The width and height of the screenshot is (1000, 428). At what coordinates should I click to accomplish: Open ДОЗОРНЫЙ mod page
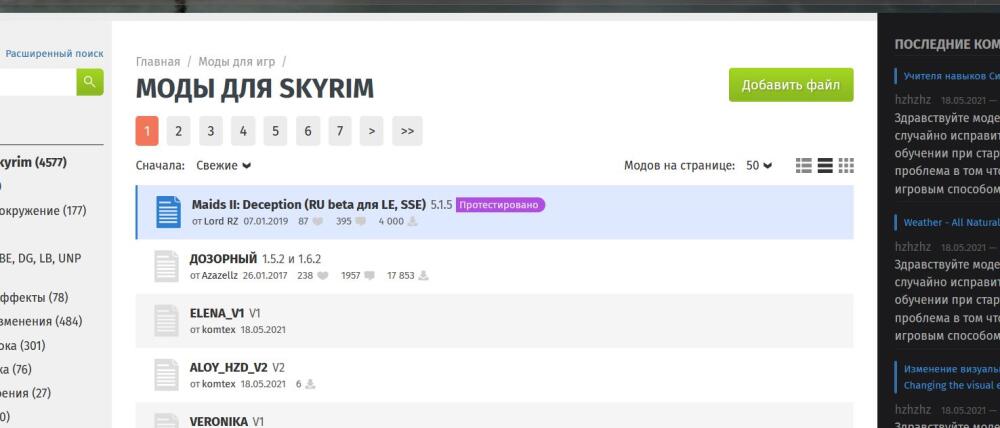(223, 259)
